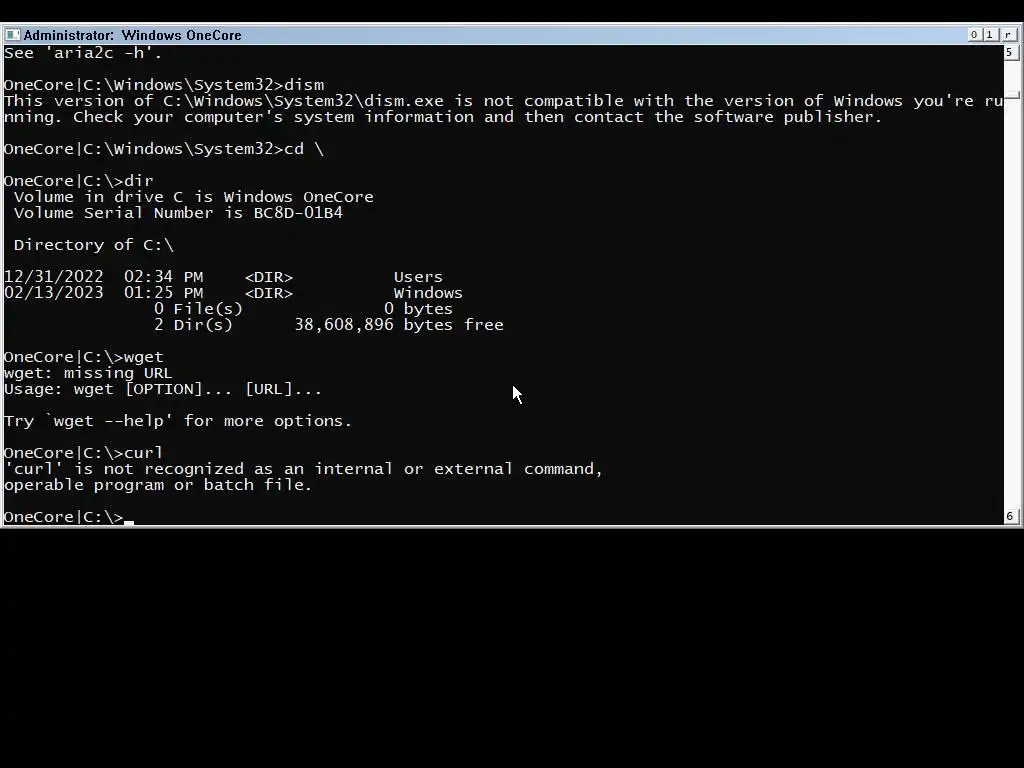This screenshot has width=1024, height=768.
Task: Click the OneCore|C:\>wget command line
Action: pos(84,357)
